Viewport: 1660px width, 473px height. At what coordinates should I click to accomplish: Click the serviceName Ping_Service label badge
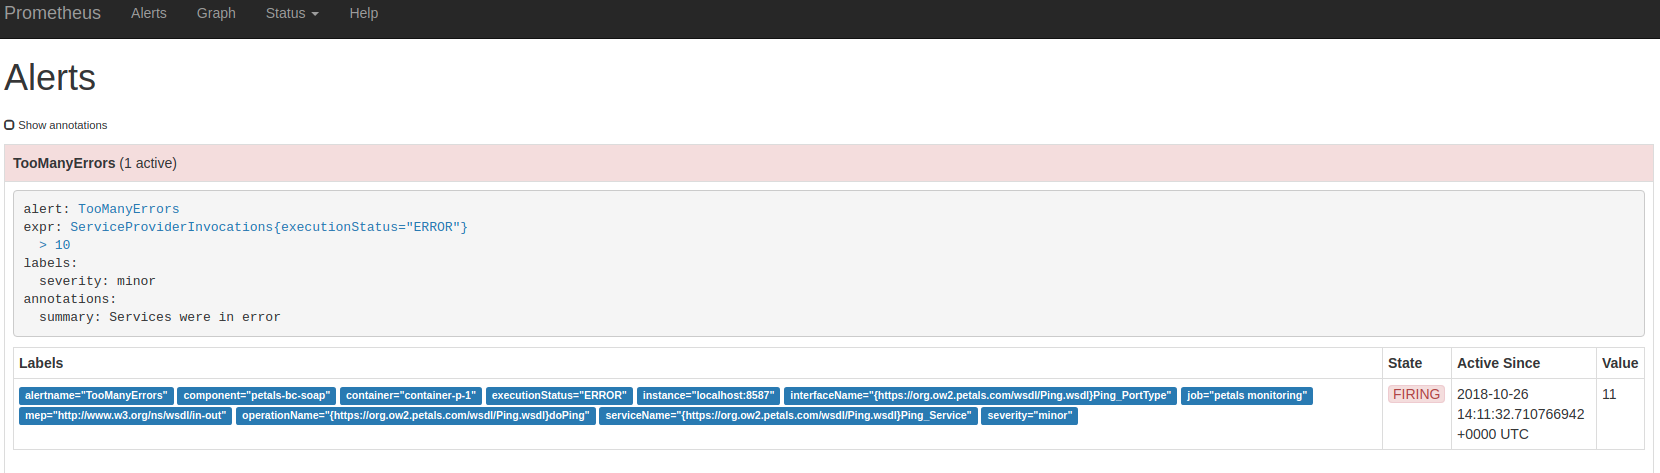pyautogui.click(x=788, y=416)
